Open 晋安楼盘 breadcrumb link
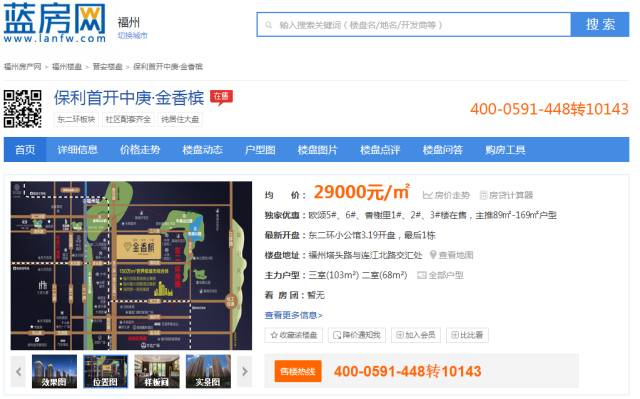This screenshot has height=399, width=640. point(107,66)
